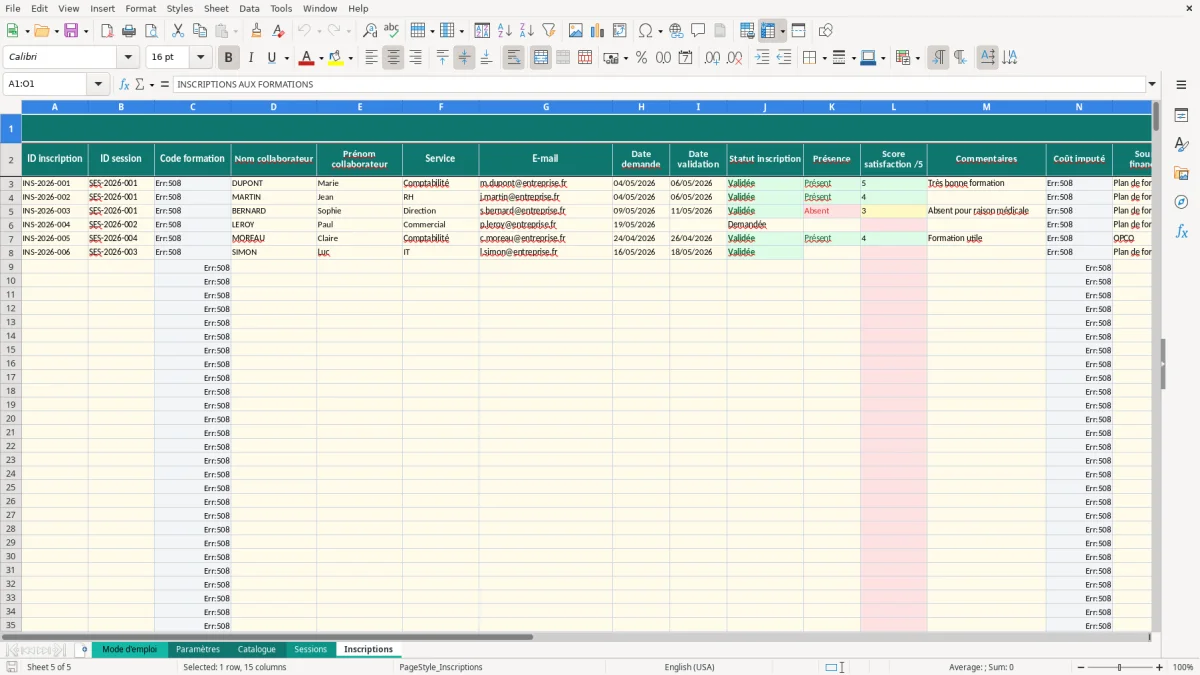
Task: Format the cell as percent
Action: (x=641, y=58)
